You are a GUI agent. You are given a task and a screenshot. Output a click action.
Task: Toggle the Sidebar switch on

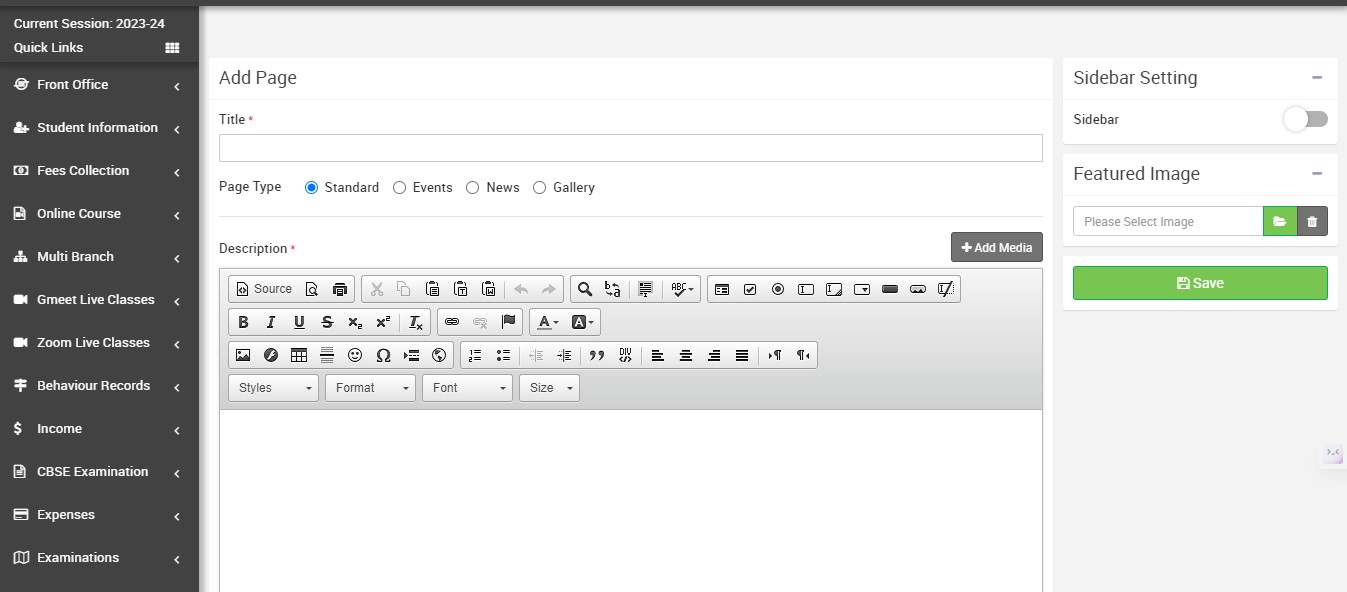pos(1305,119)
